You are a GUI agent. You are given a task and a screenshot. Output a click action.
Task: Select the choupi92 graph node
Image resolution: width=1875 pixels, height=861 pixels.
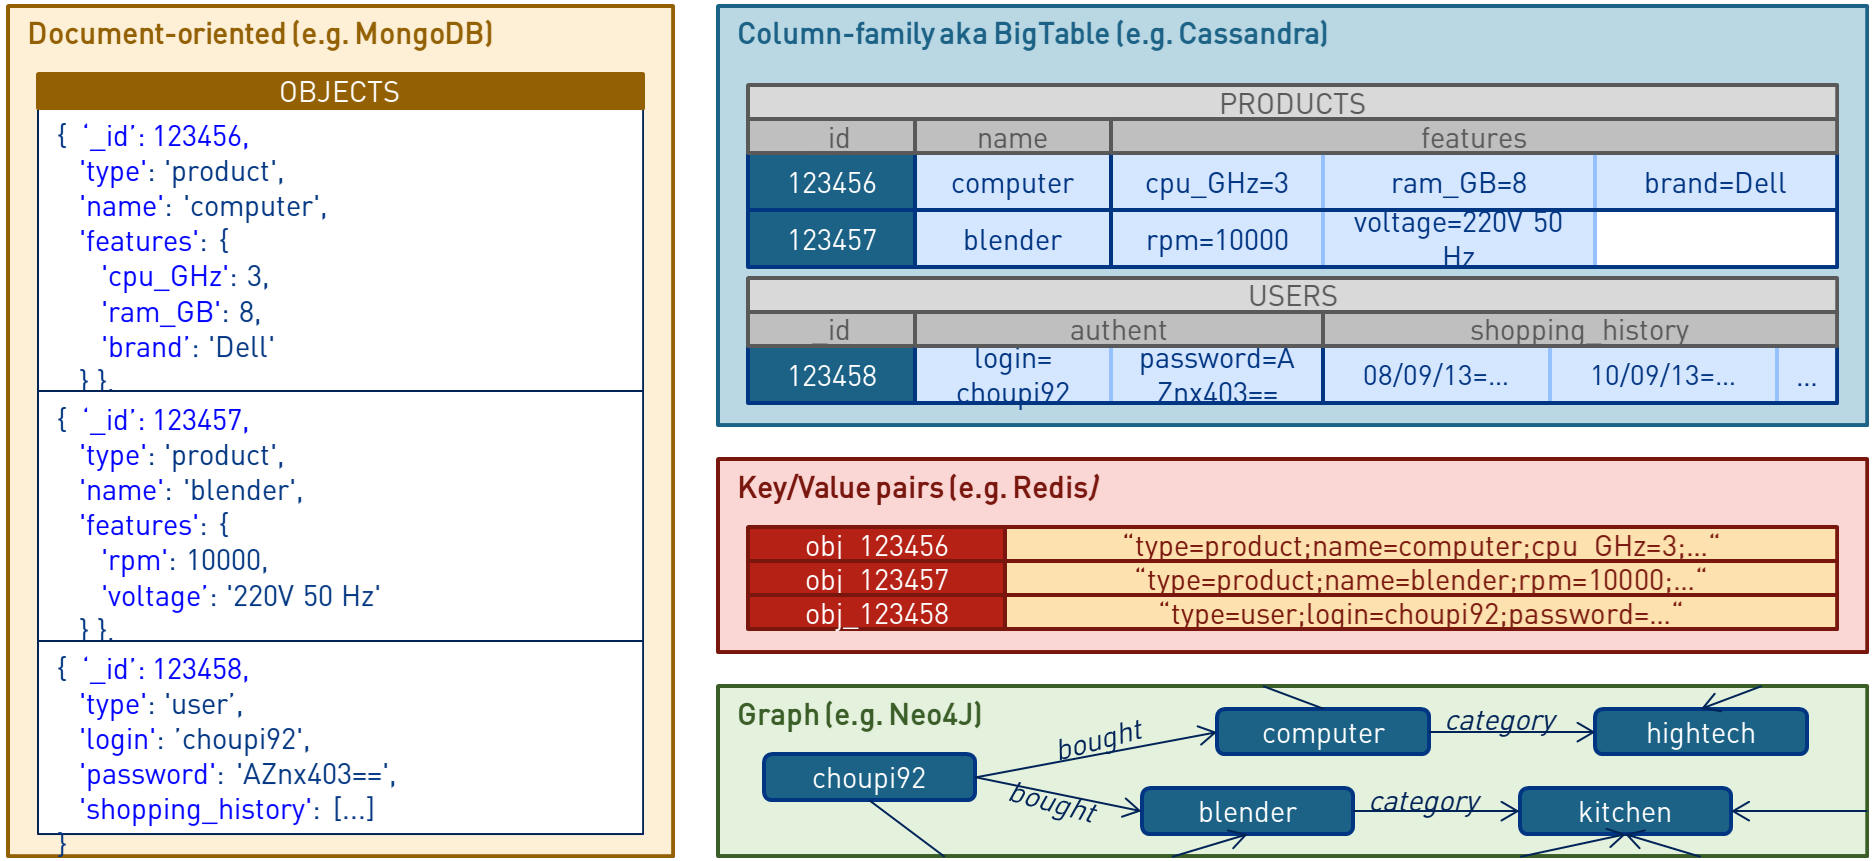coord(868,778)
